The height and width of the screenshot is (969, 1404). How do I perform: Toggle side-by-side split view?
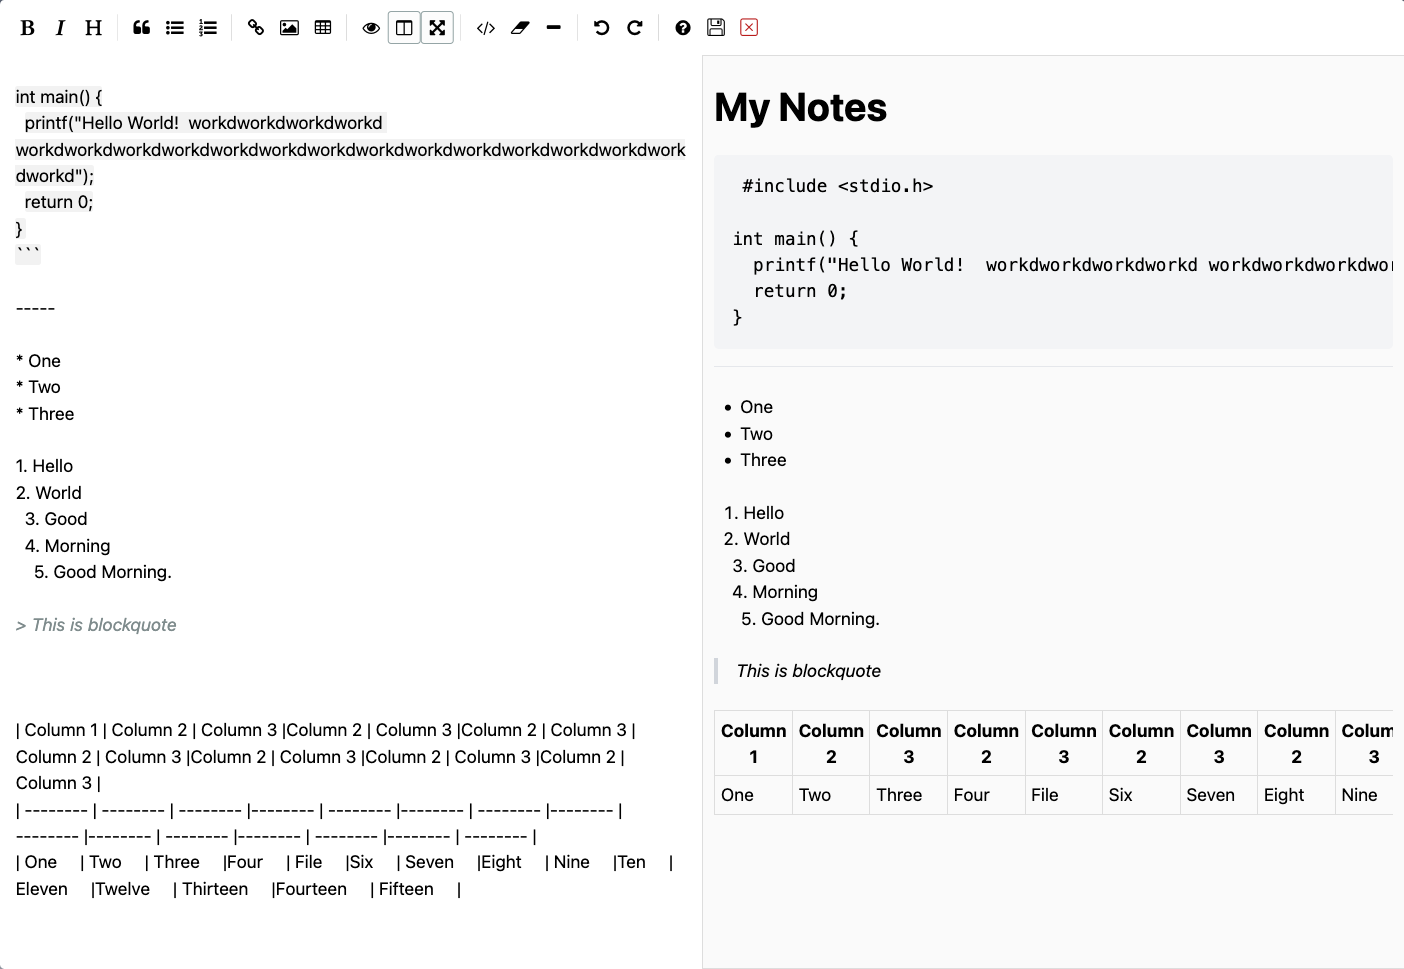point(404,28)
